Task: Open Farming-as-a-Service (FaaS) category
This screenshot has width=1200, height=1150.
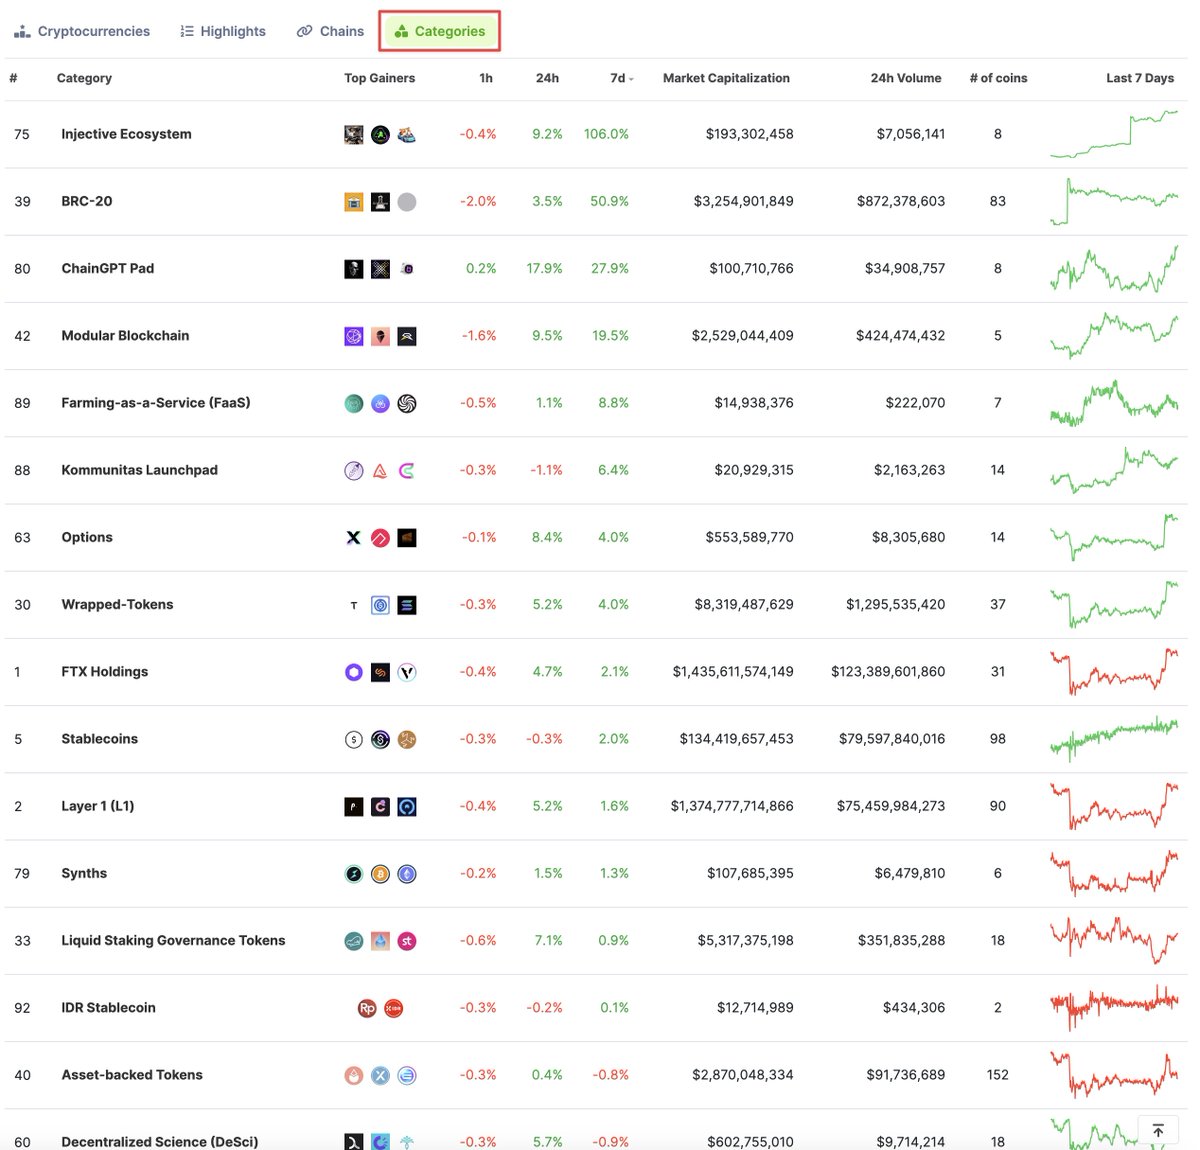Action: click(x=156, y=403)
